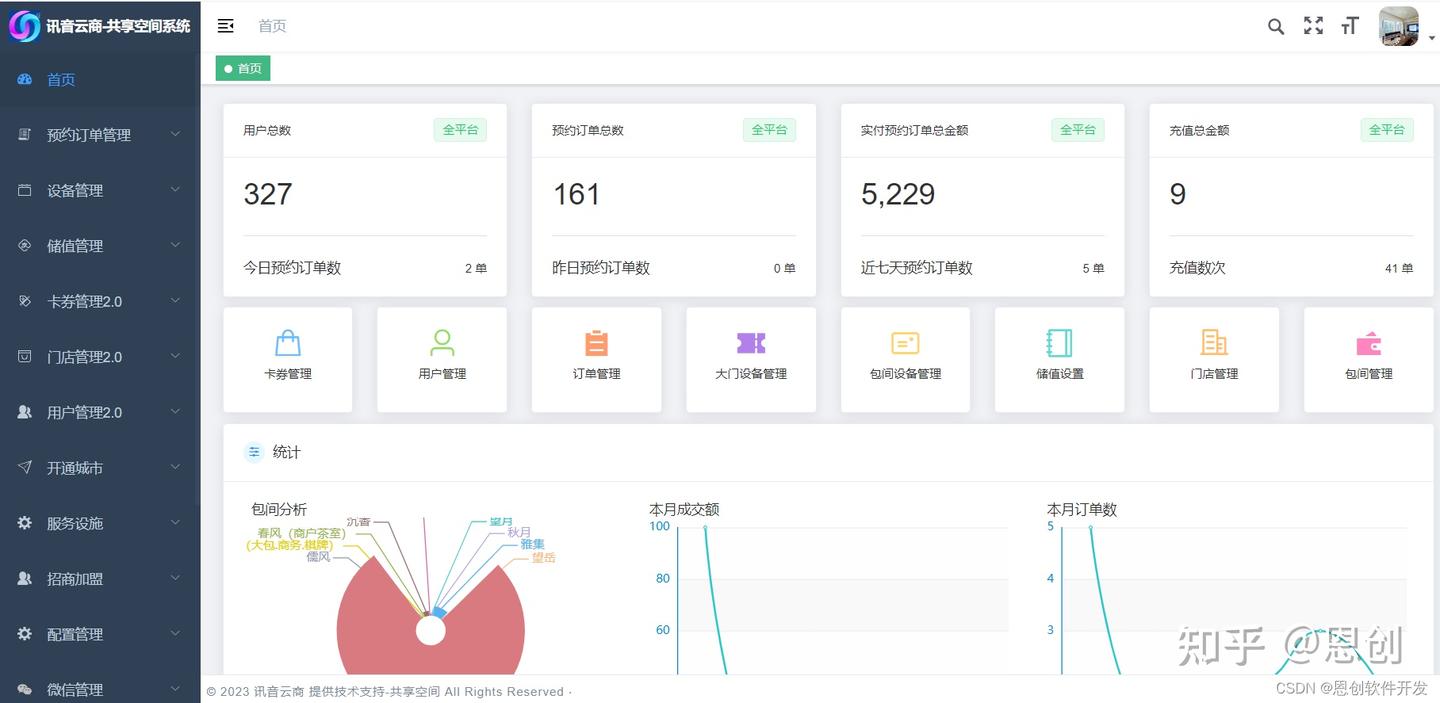Image resolution: width=1440 pixels, height=703 pixels.
Task: Expand 门店管理2.0 menu chevron
Action: 175,356
